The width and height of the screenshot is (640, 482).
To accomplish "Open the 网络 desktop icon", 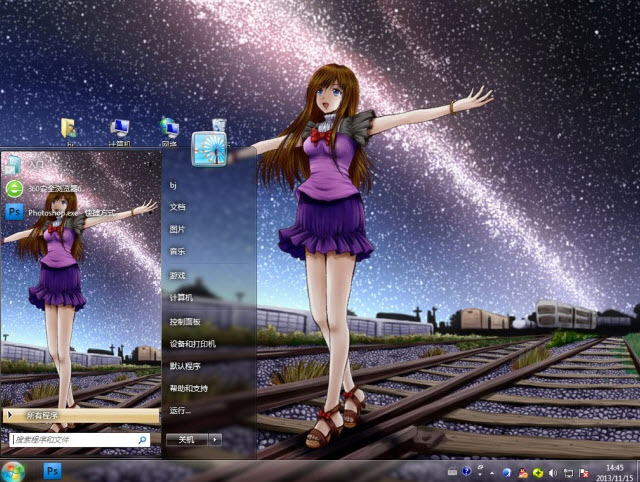I will pyautogui.click(x=169, y=130).
